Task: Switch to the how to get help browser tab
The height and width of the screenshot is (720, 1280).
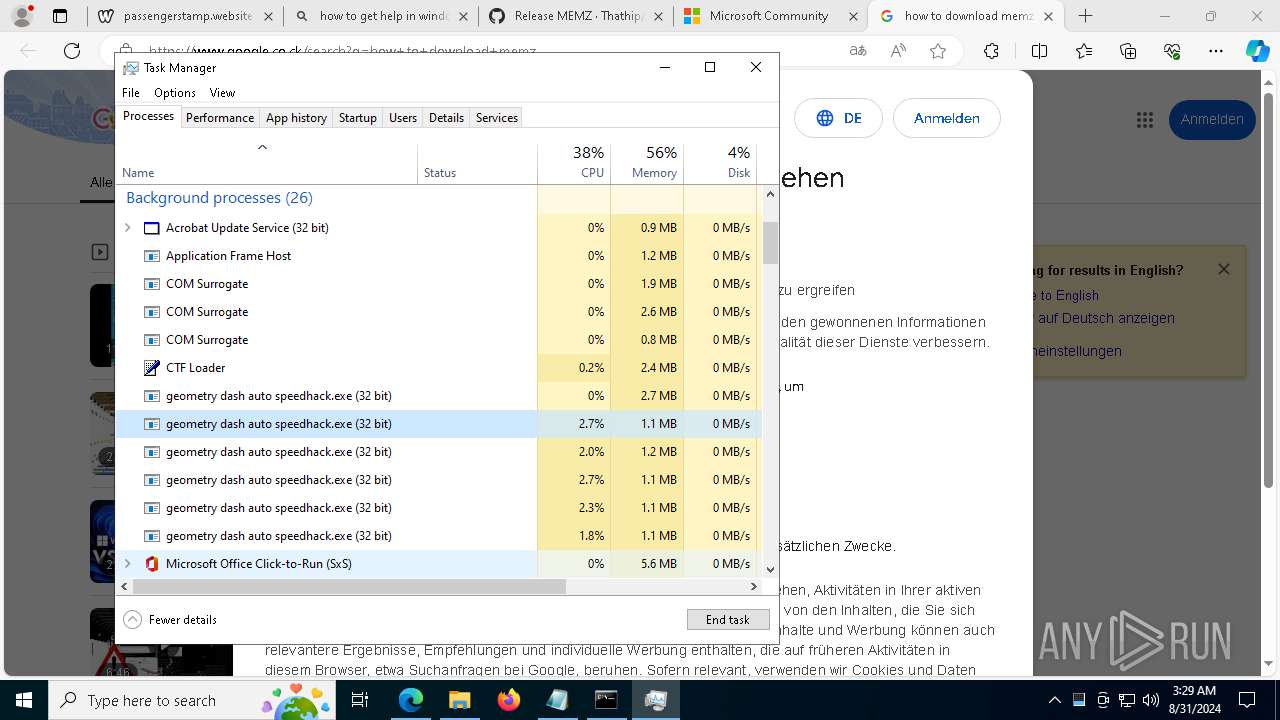Action: (x=380, y=16)
